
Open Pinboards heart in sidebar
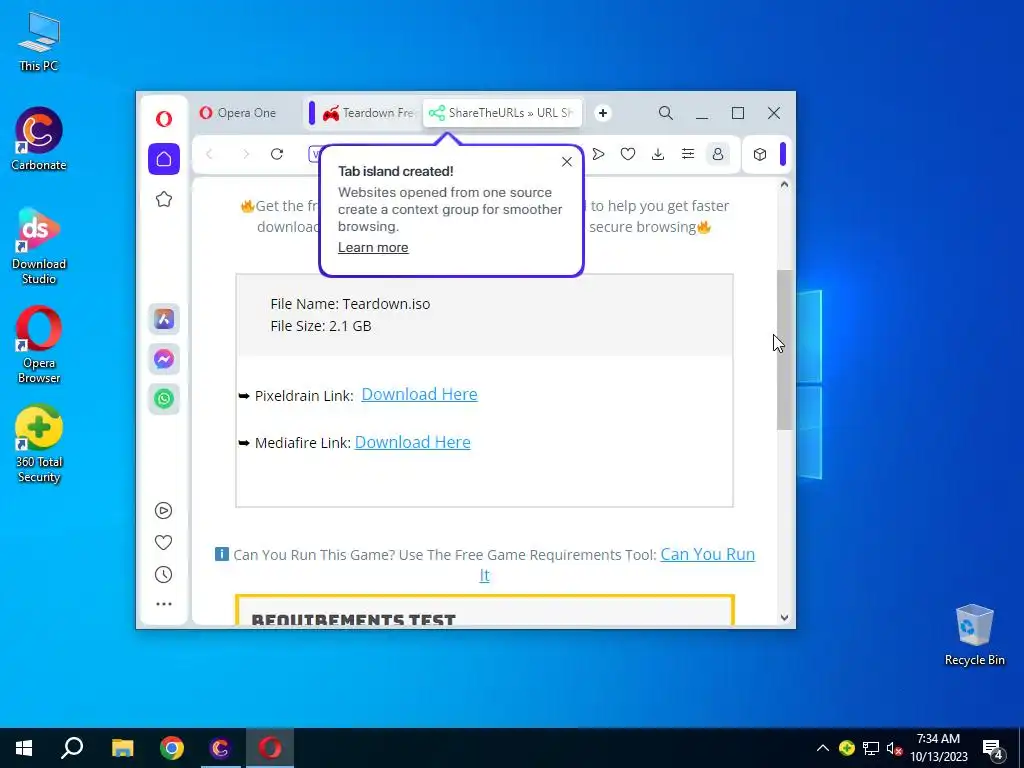coord(163,542)
